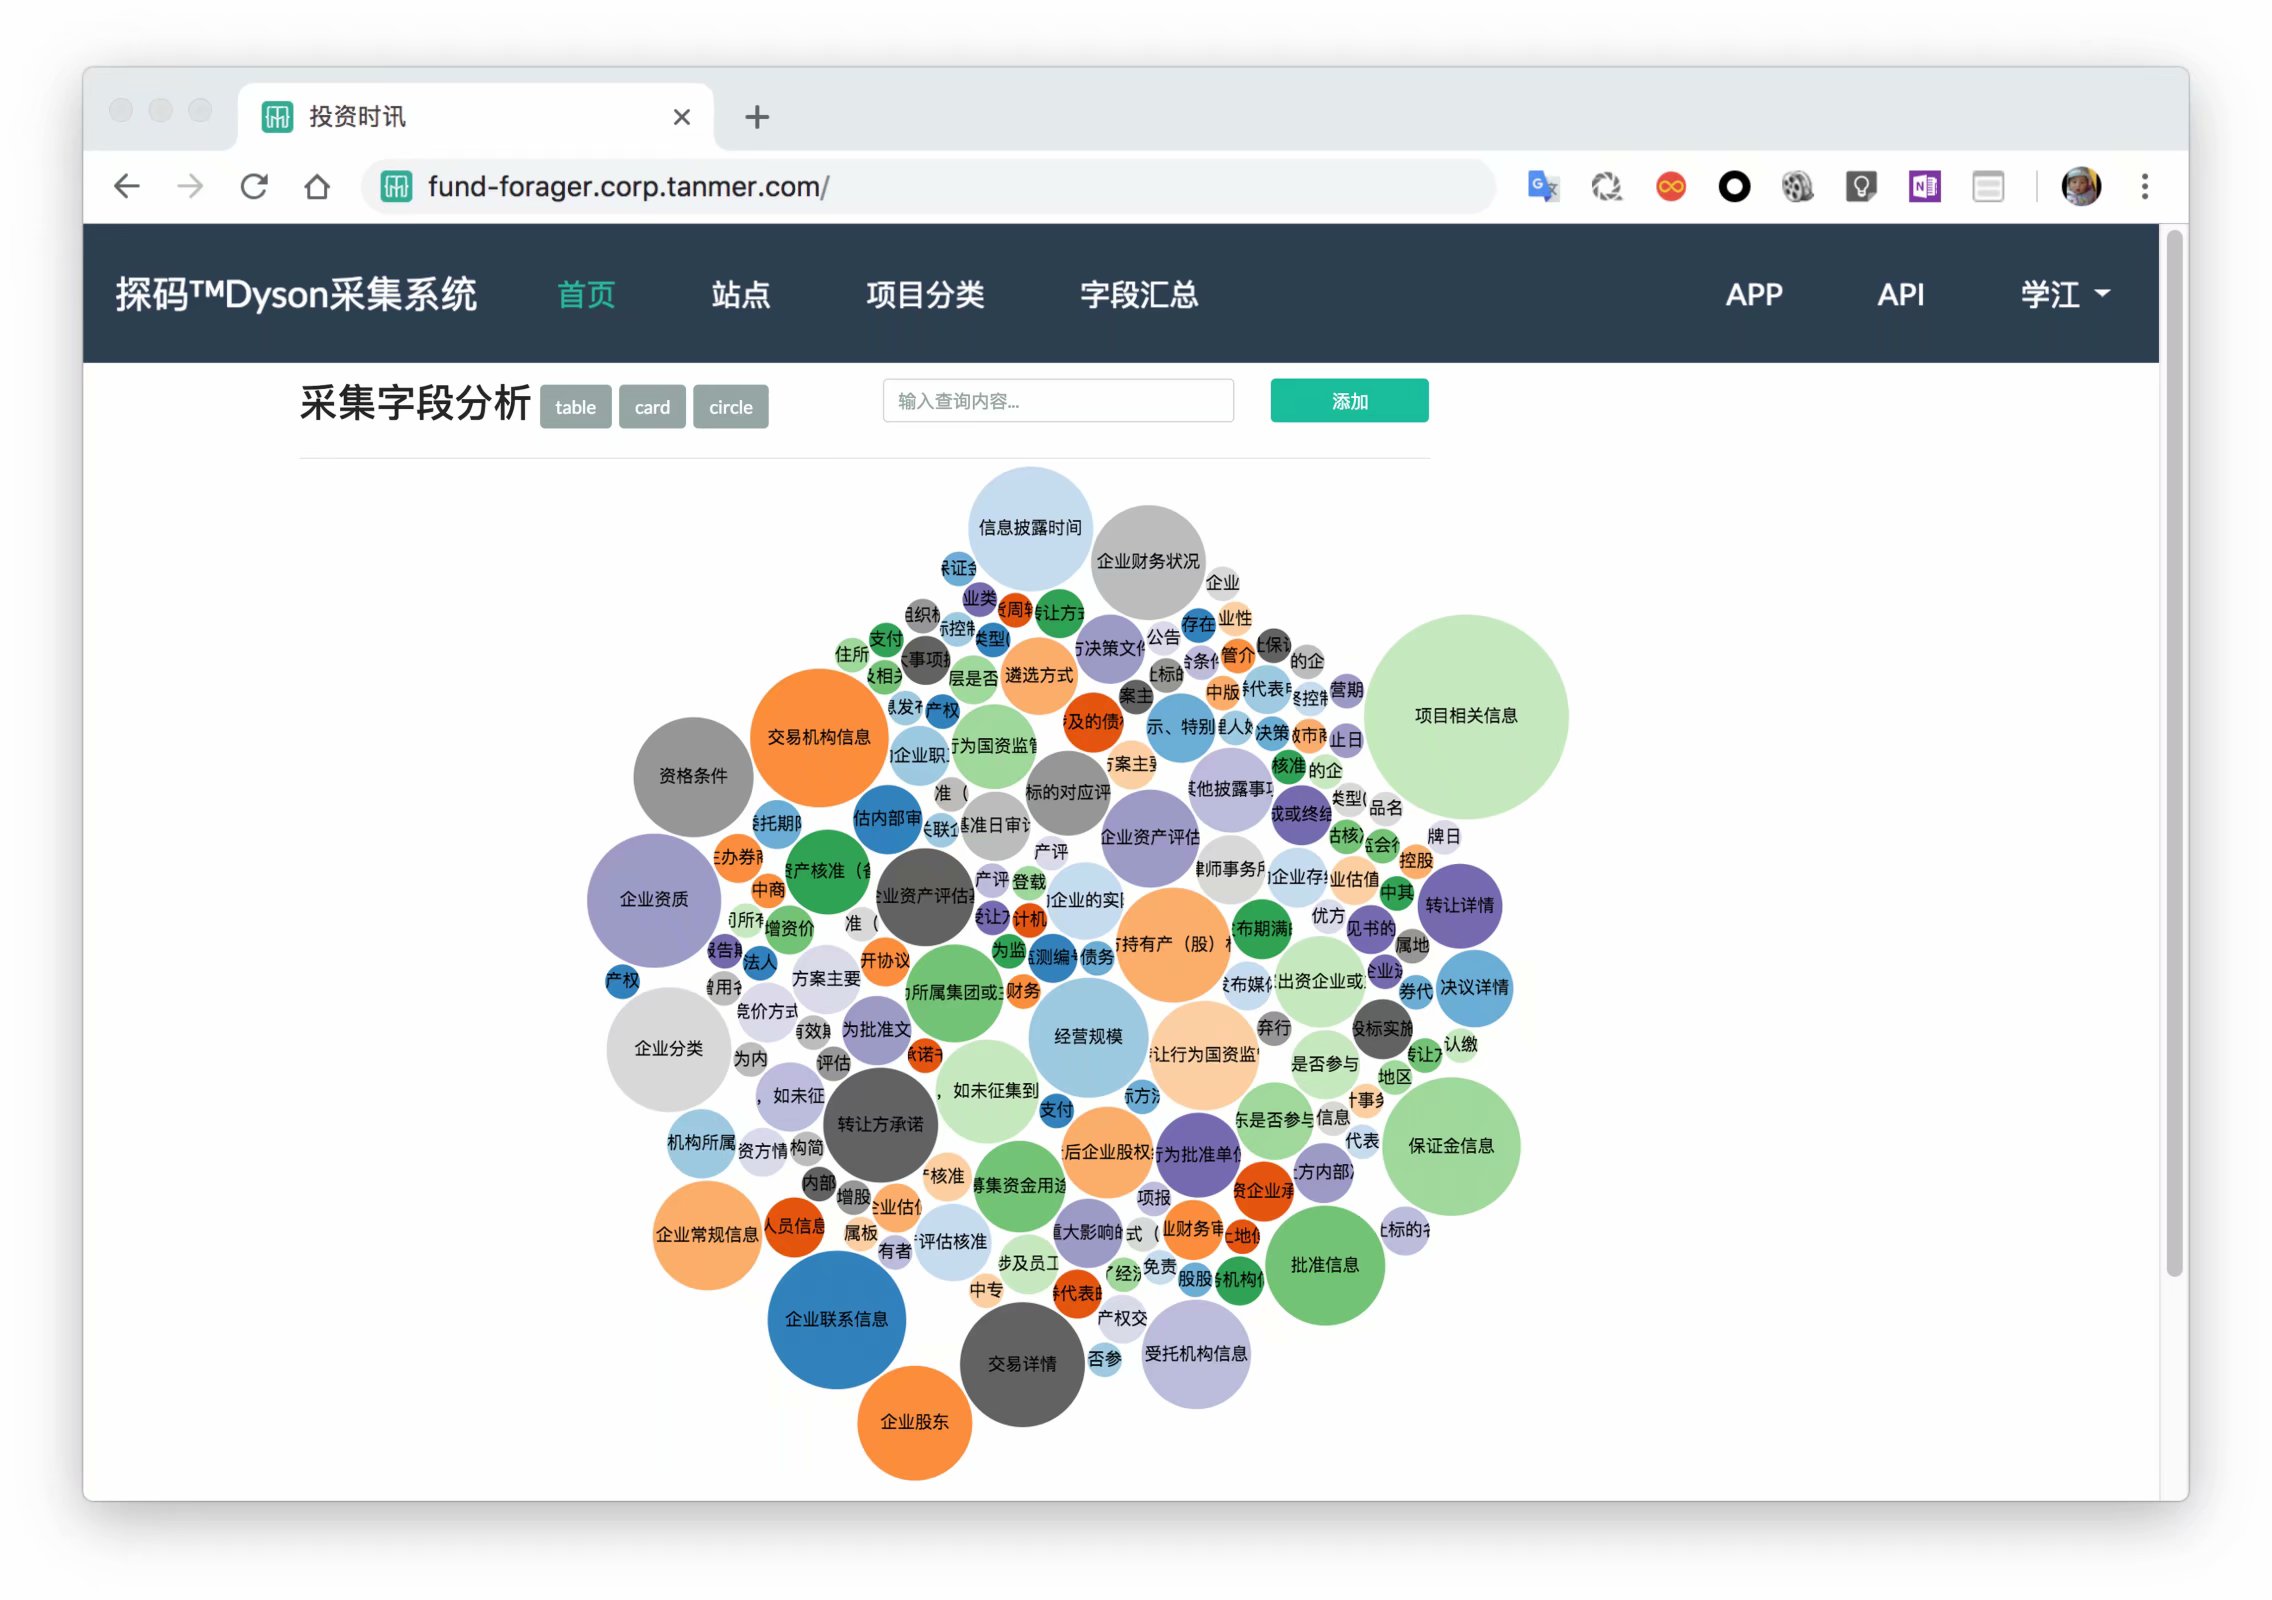Click the 受托机构信息 bubble
Viewport: 2272px width, 1600px height.
1196,1354
